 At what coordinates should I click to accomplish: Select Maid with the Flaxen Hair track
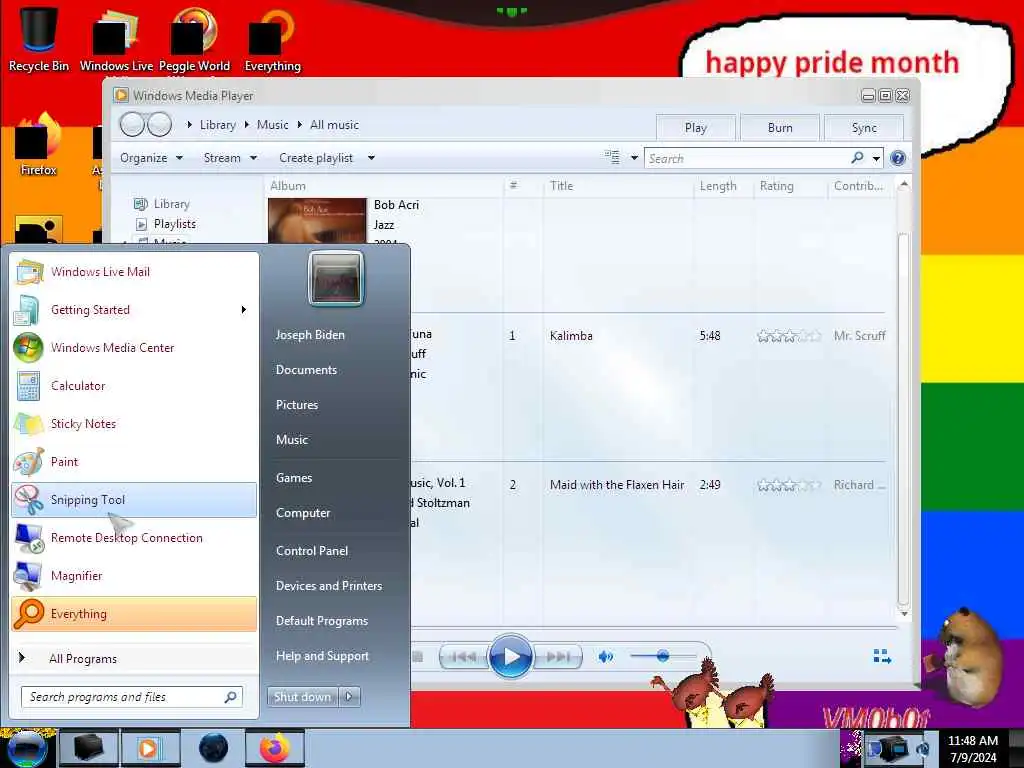pyautogui.click(x=617, y=485)
